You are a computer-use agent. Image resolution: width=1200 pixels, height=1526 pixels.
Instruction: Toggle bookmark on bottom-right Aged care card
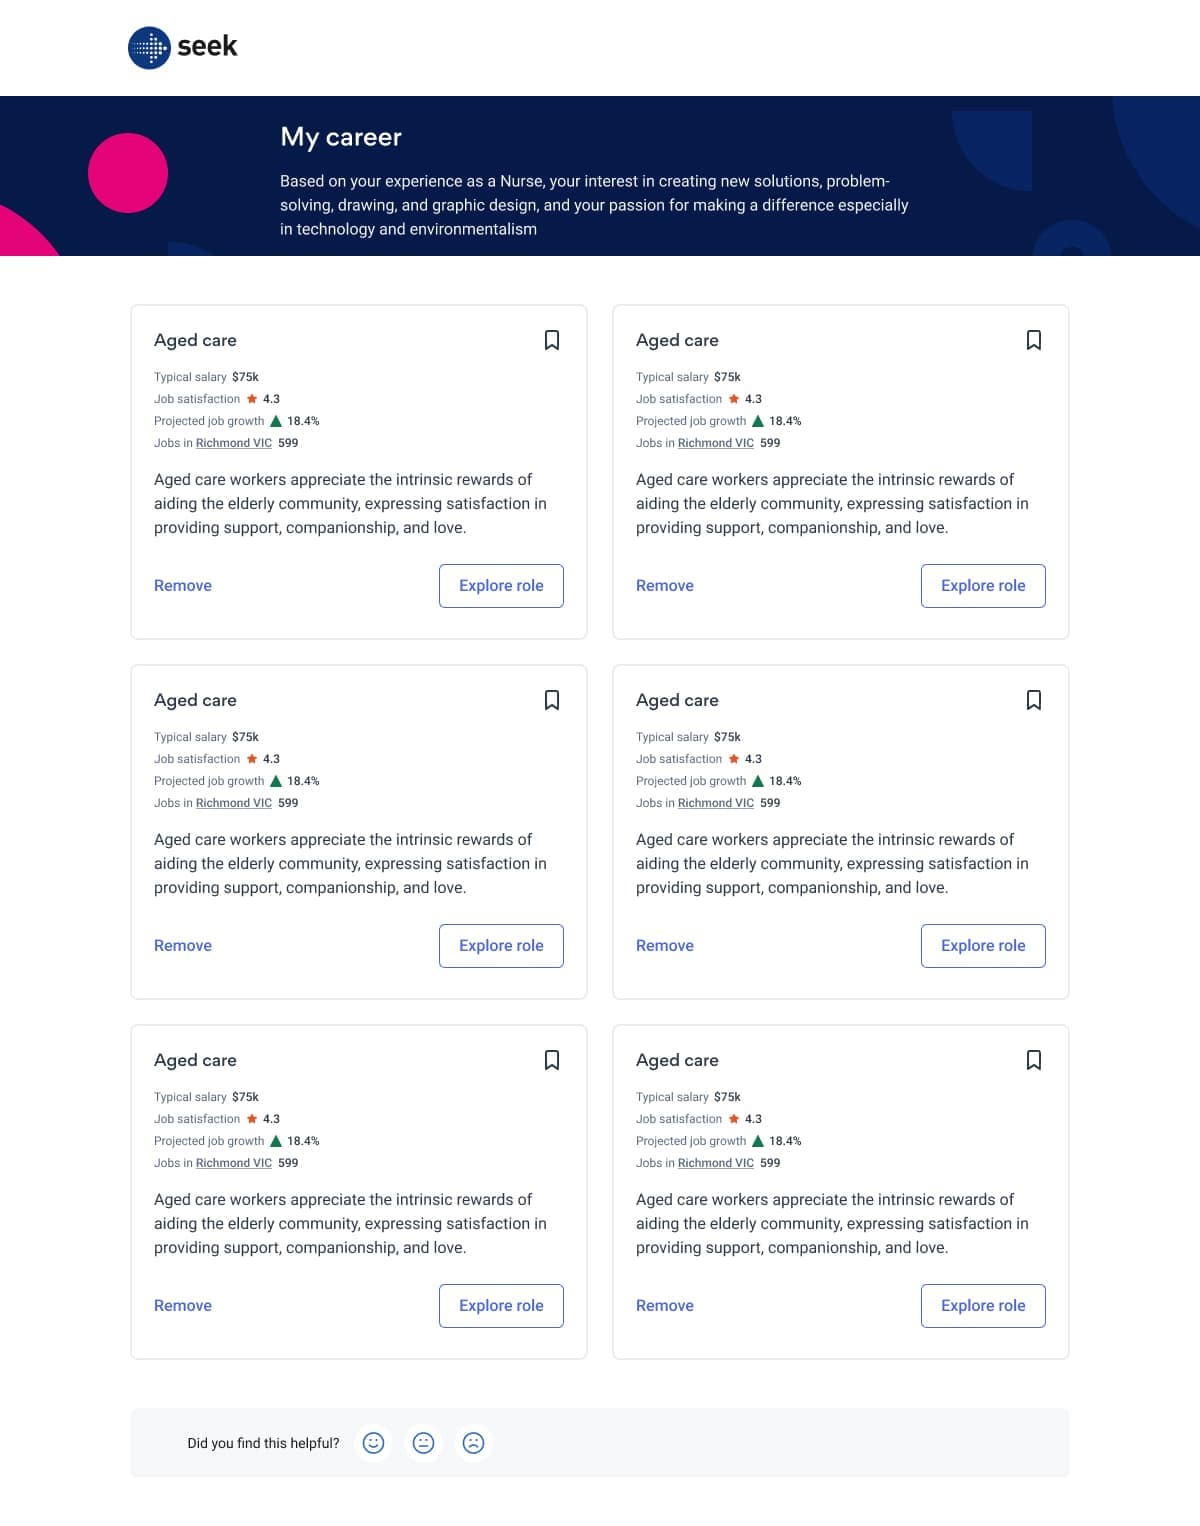[x=1033, y=1060]
